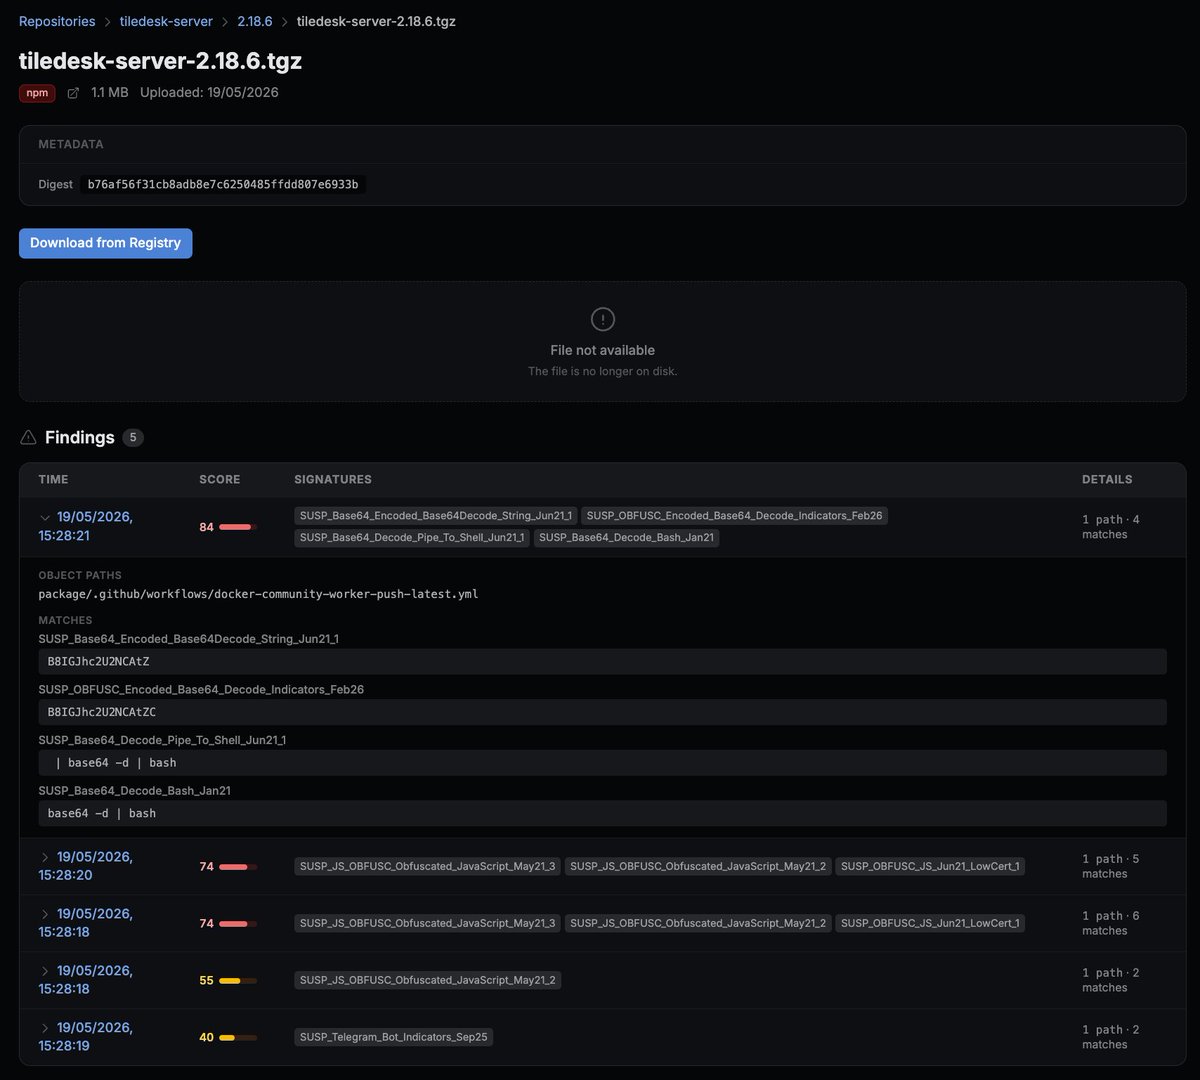Viewport: 1200px width, 1080px height.
Task: Open the 19/05/2026, 15:28:19 timestamp link
Action: pos(86,1037)
